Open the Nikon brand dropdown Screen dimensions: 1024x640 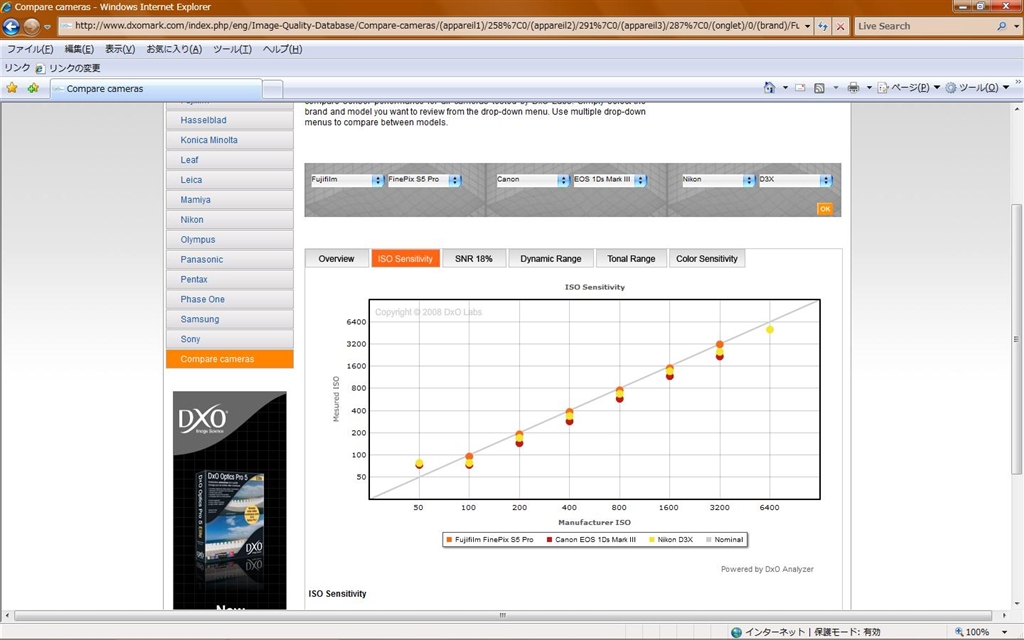pyautogui.click(x=718, y=180)
